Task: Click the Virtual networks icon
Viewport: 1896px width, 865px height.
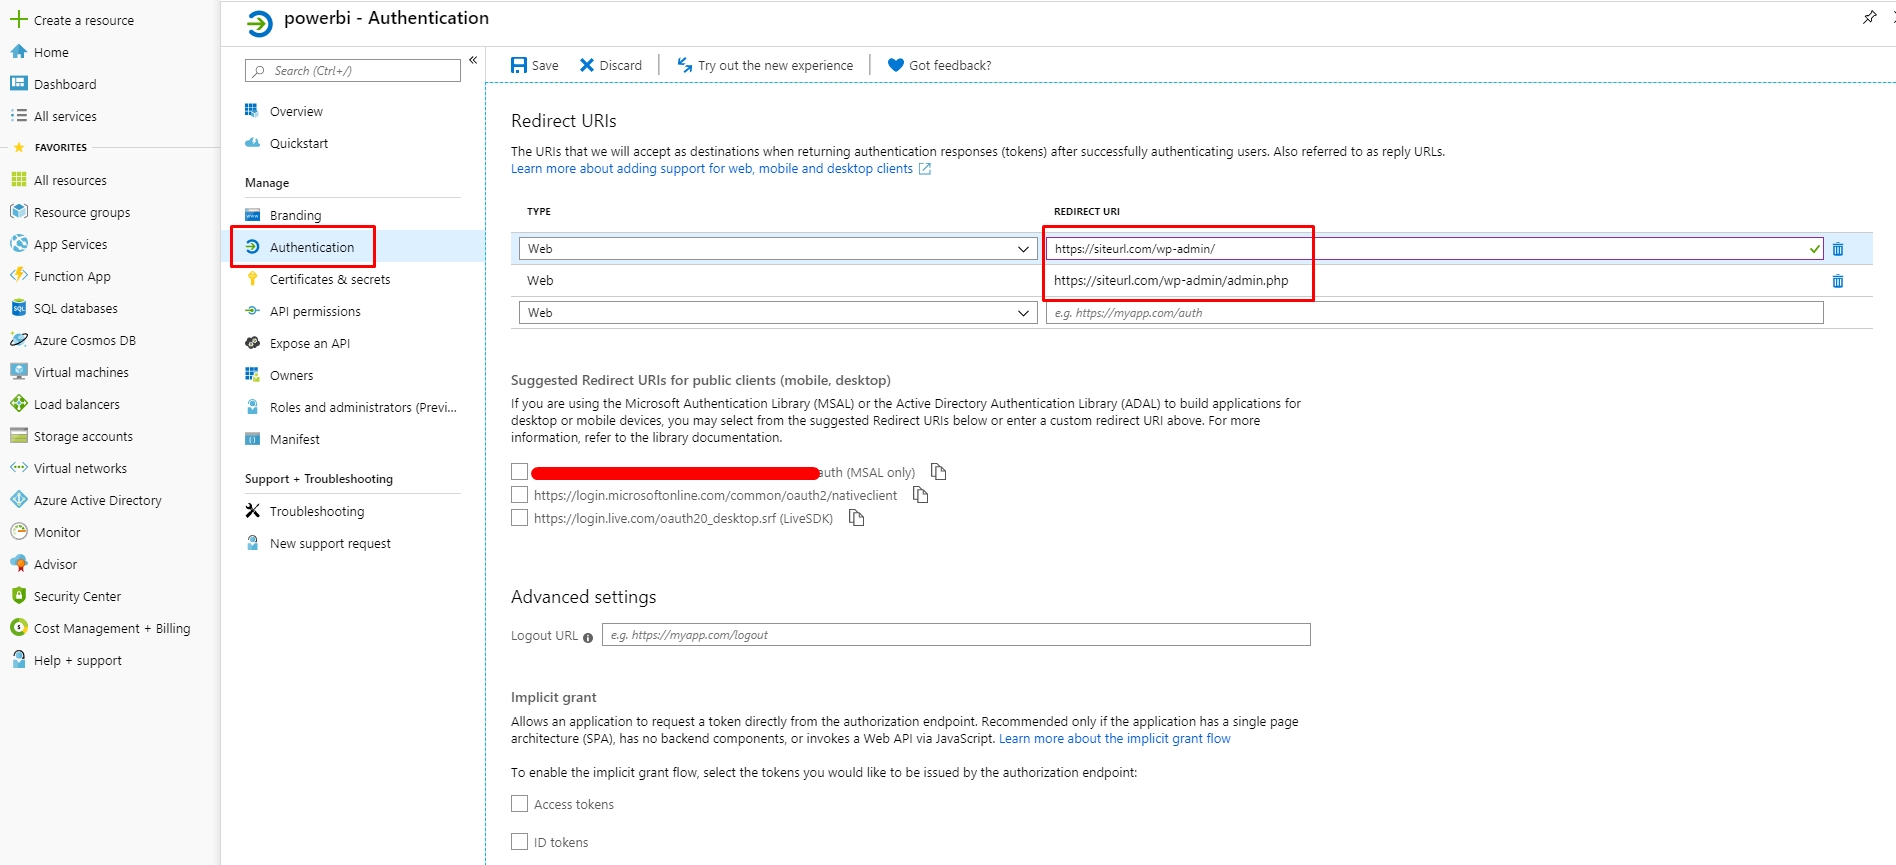Action: (x=18, y=467)
